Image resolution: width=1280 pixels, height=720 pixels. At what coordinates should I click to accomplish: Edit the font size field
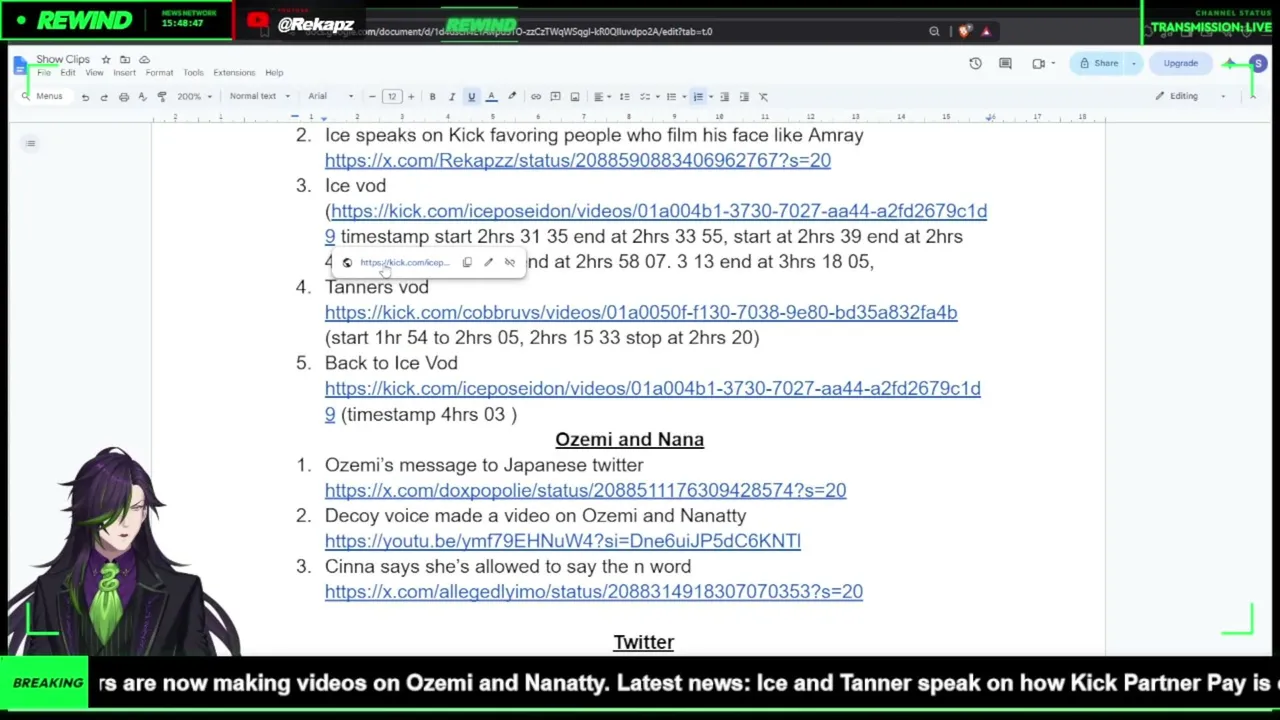tap(391, 97)
